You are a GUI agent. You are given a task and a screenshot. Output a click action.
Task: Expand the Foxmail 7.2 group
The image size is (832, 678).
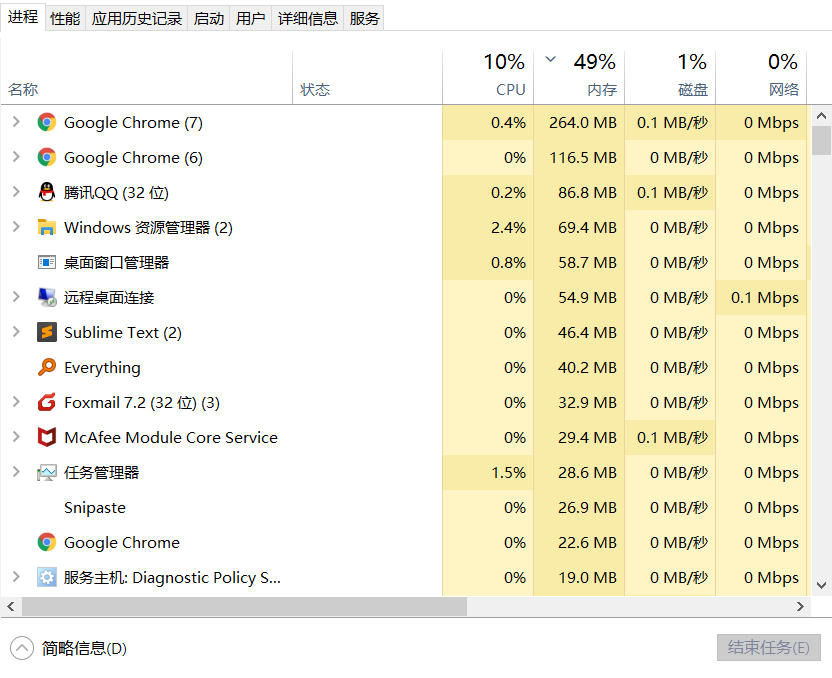(x=16, y=402)
